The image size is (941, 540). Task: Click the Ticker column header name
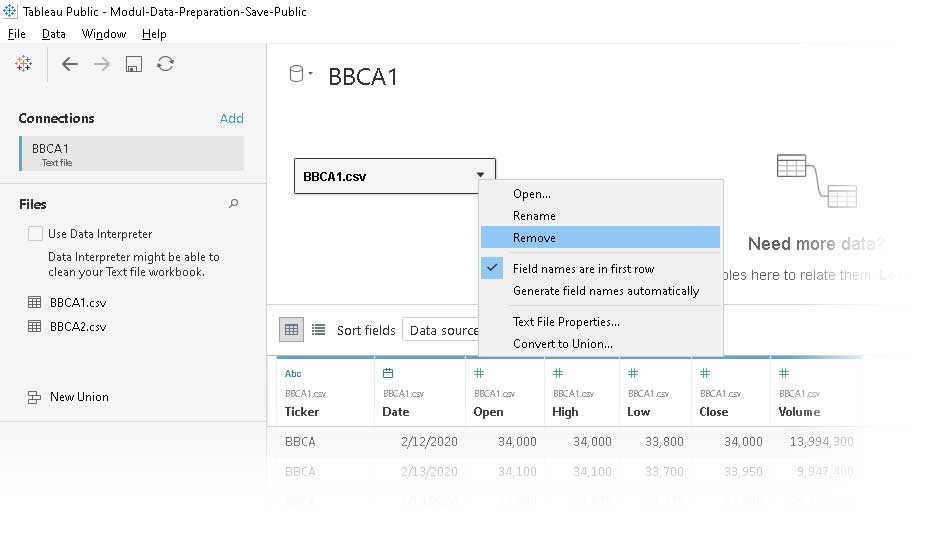tap(302, 412)
